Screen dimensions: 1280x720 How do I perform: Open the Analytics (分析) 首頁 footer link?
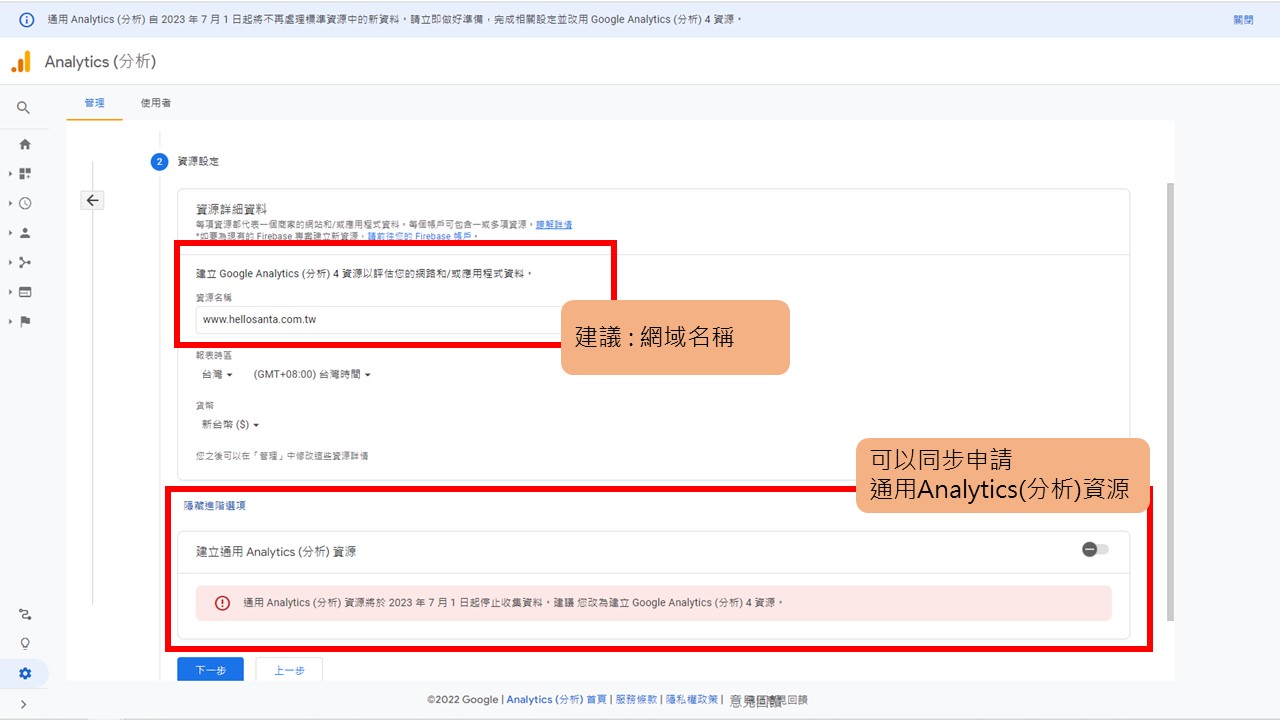[x=556, y=700]
